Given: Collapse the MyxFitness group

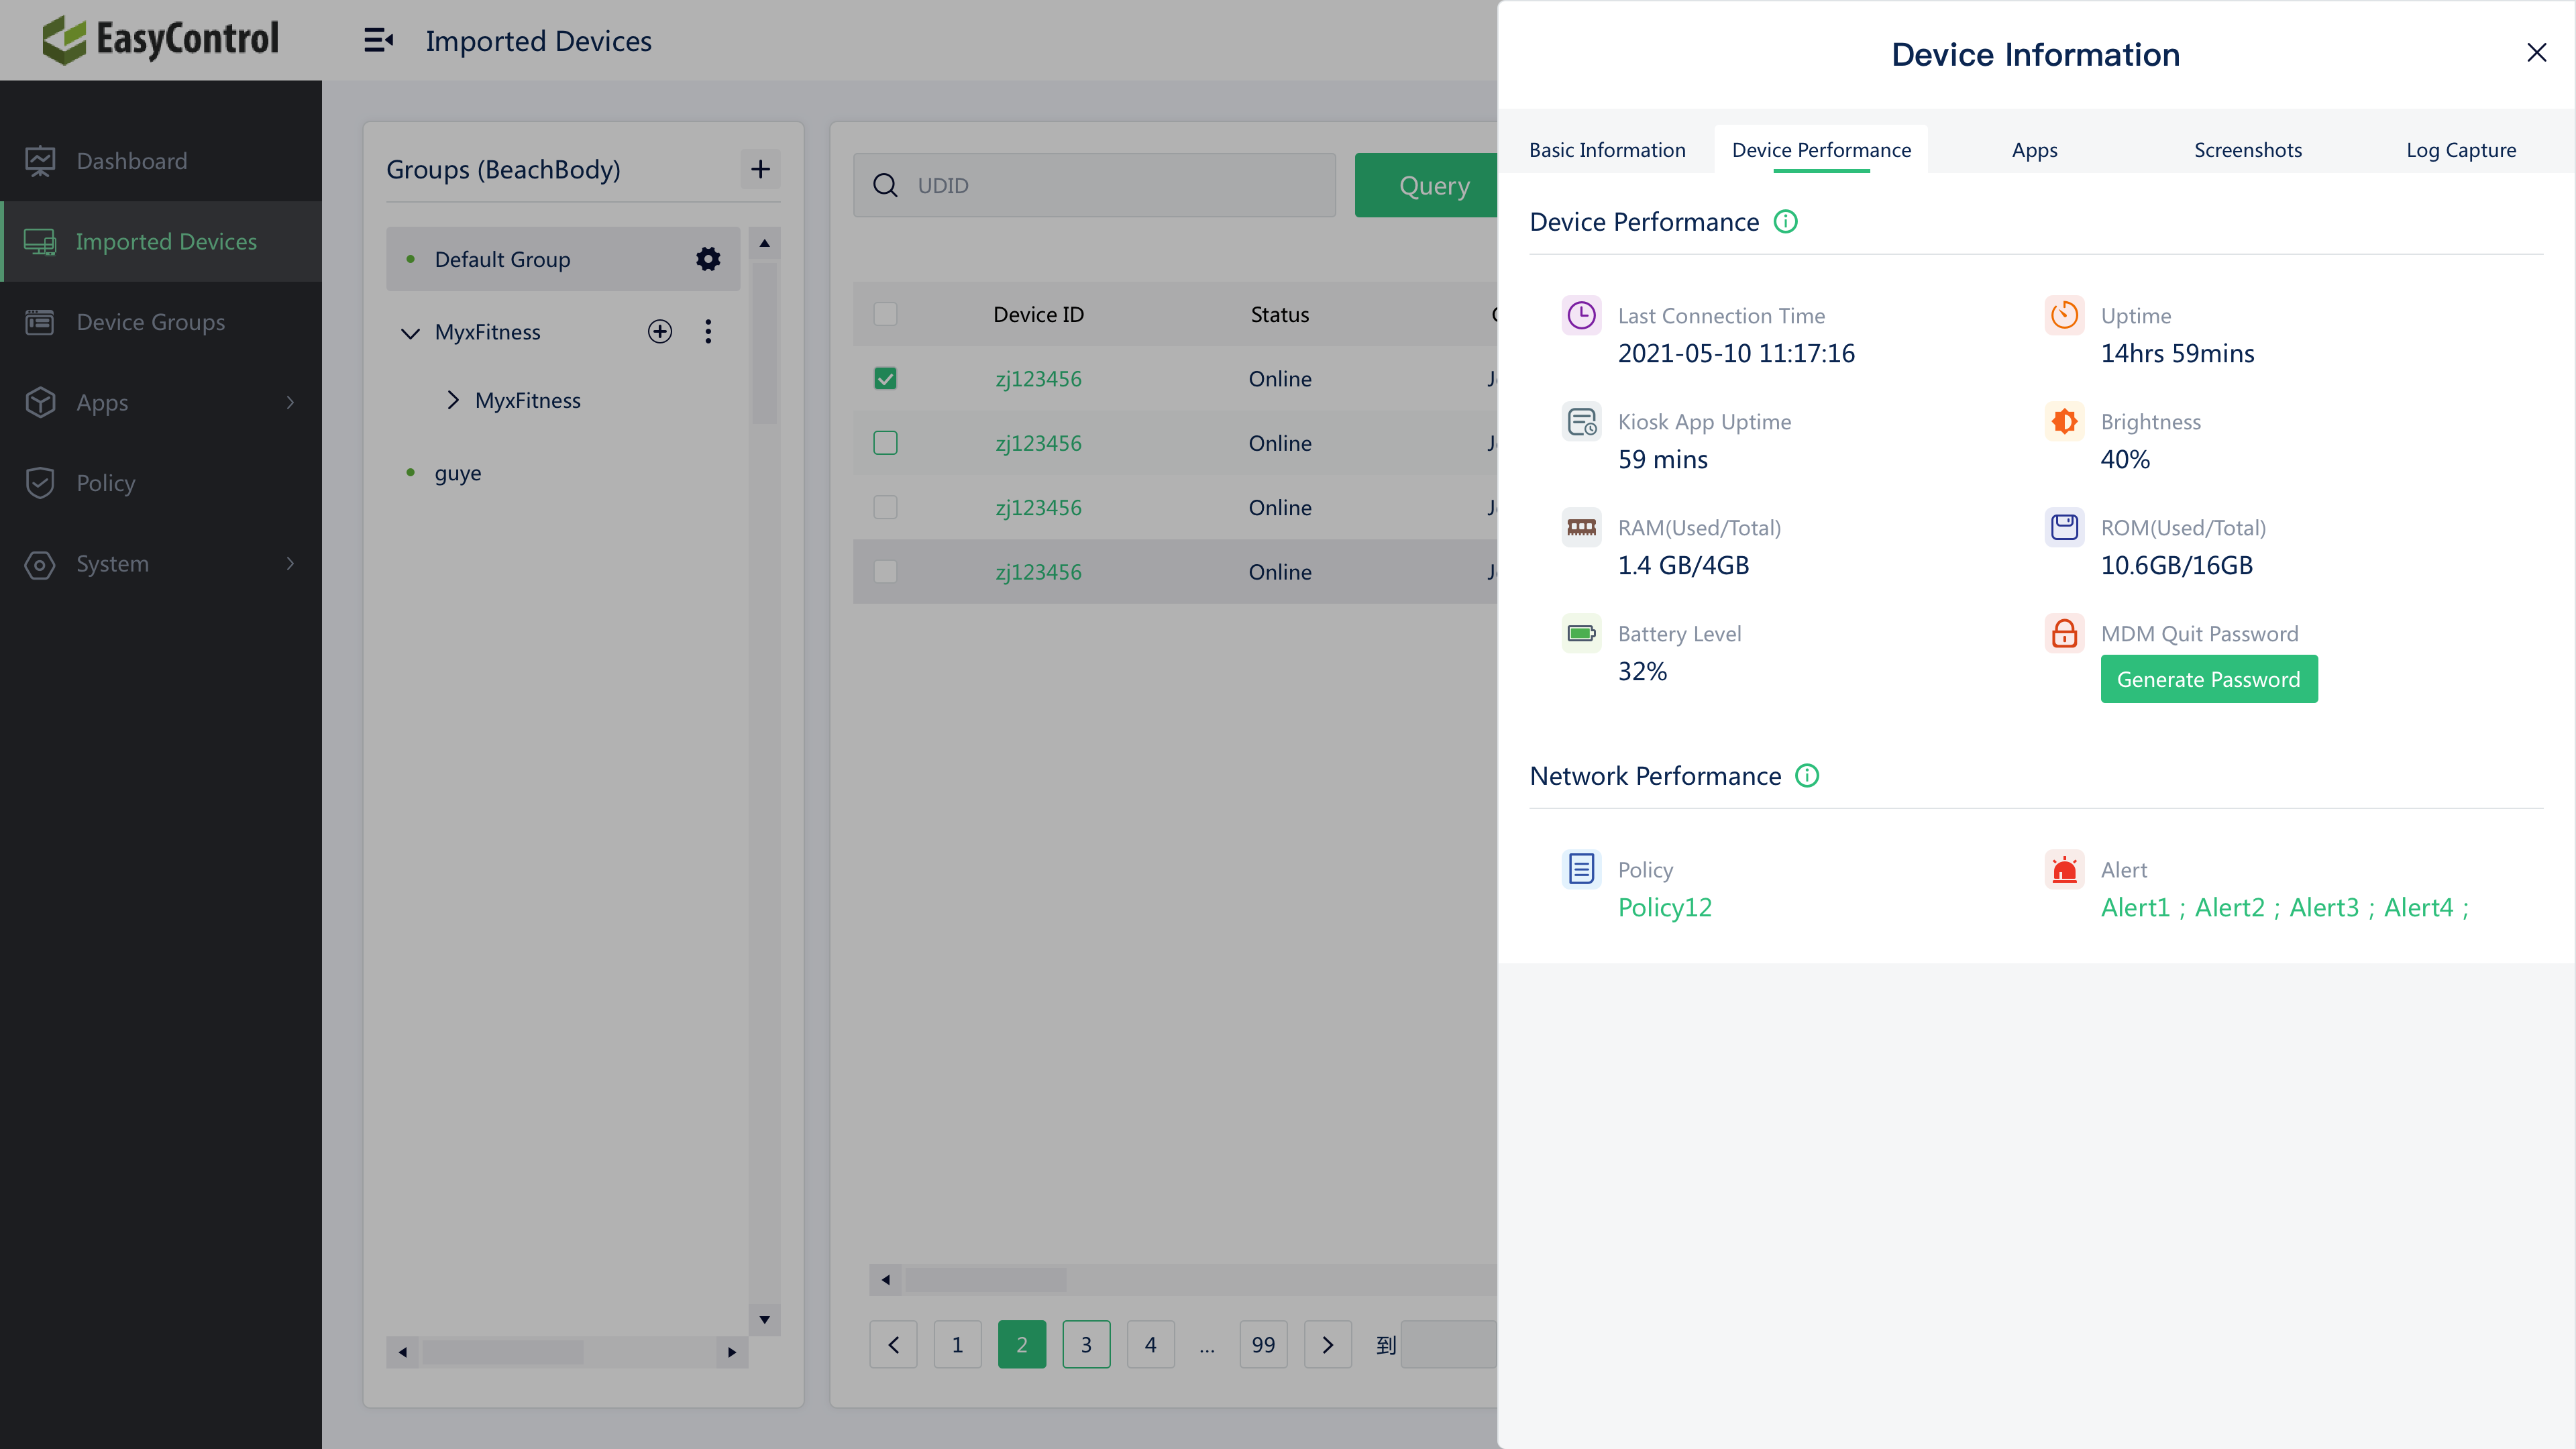Looking at the screenshot, I should pos(410,332).
